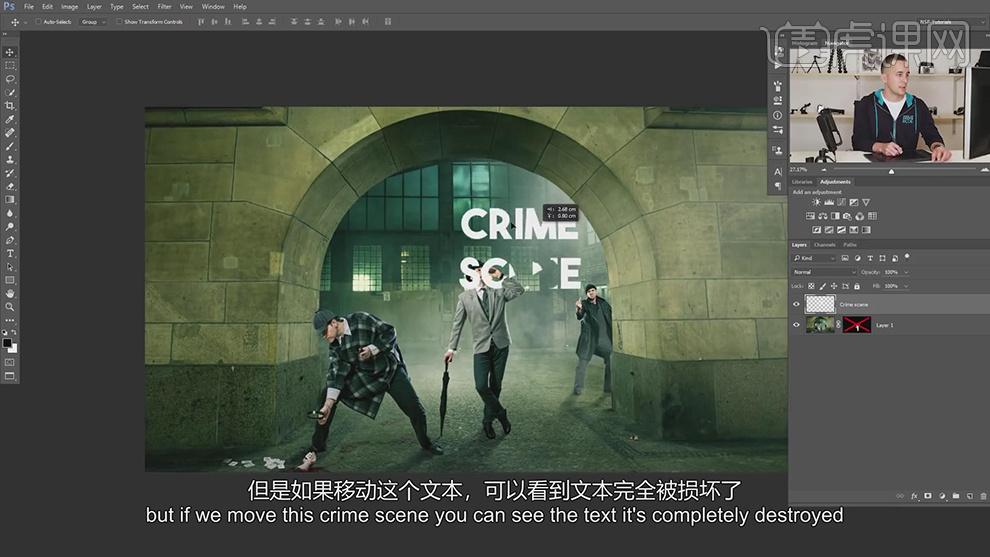Select the Blur tool
This screenshot has height=557, width=990.
[x=9, y=213]
